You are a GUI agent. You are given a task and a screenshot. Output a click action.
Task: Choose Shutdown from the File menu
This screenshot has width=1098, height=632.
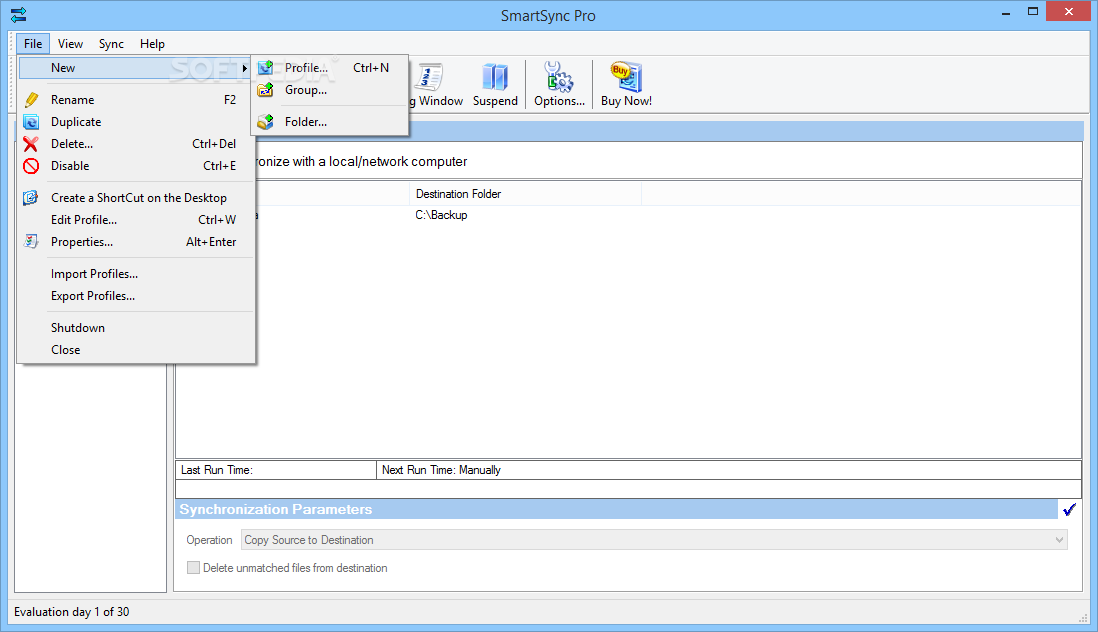135,328
